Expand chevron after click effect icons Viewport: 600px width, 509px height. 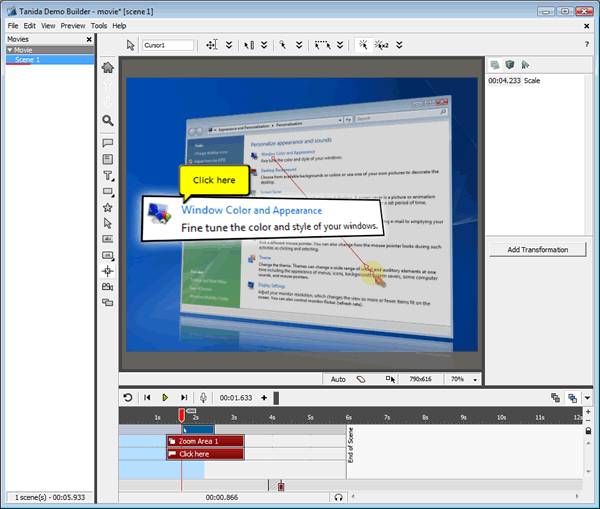399,45
